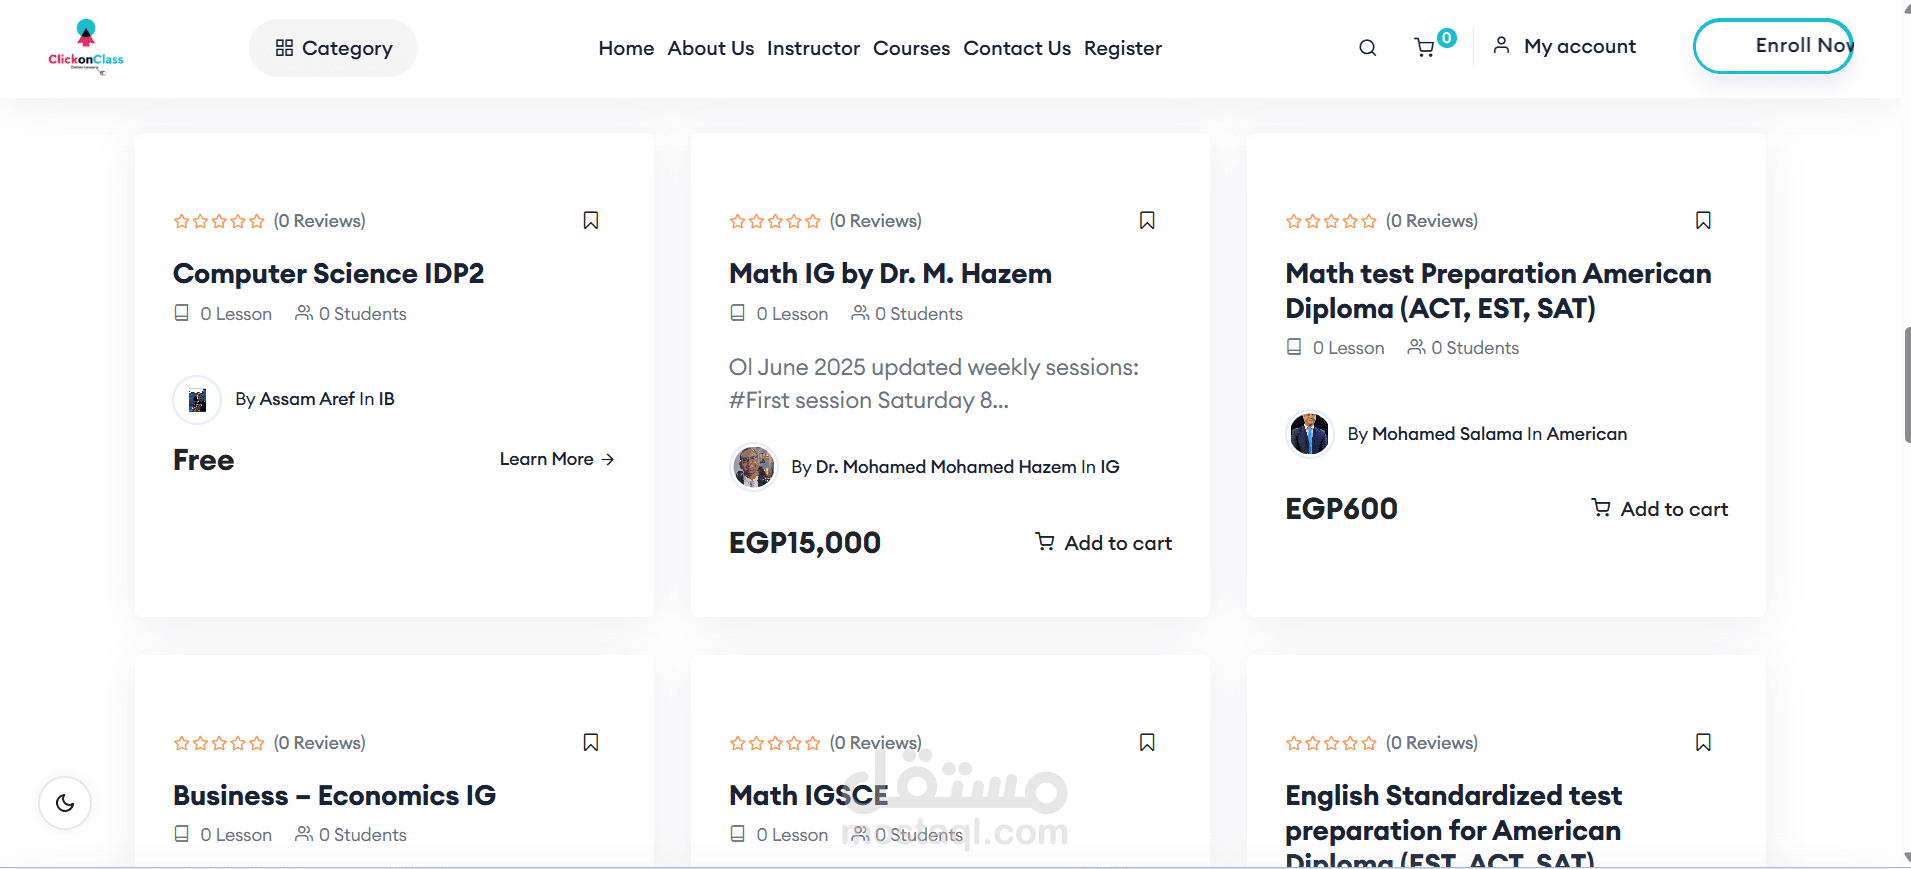
Task: Click Assam Aref's instructor avatar
Action: coord(197,400)
